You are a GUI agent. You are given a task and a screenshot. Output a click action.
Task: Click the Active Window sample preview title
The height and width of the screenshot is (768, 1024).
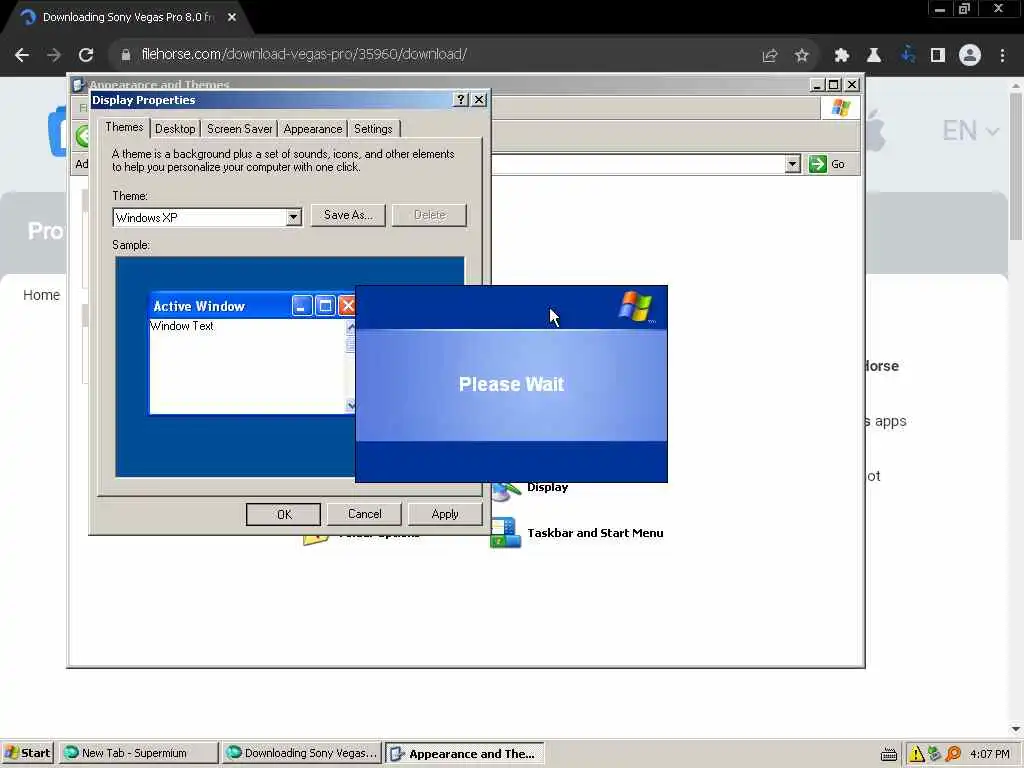point(199,306)
